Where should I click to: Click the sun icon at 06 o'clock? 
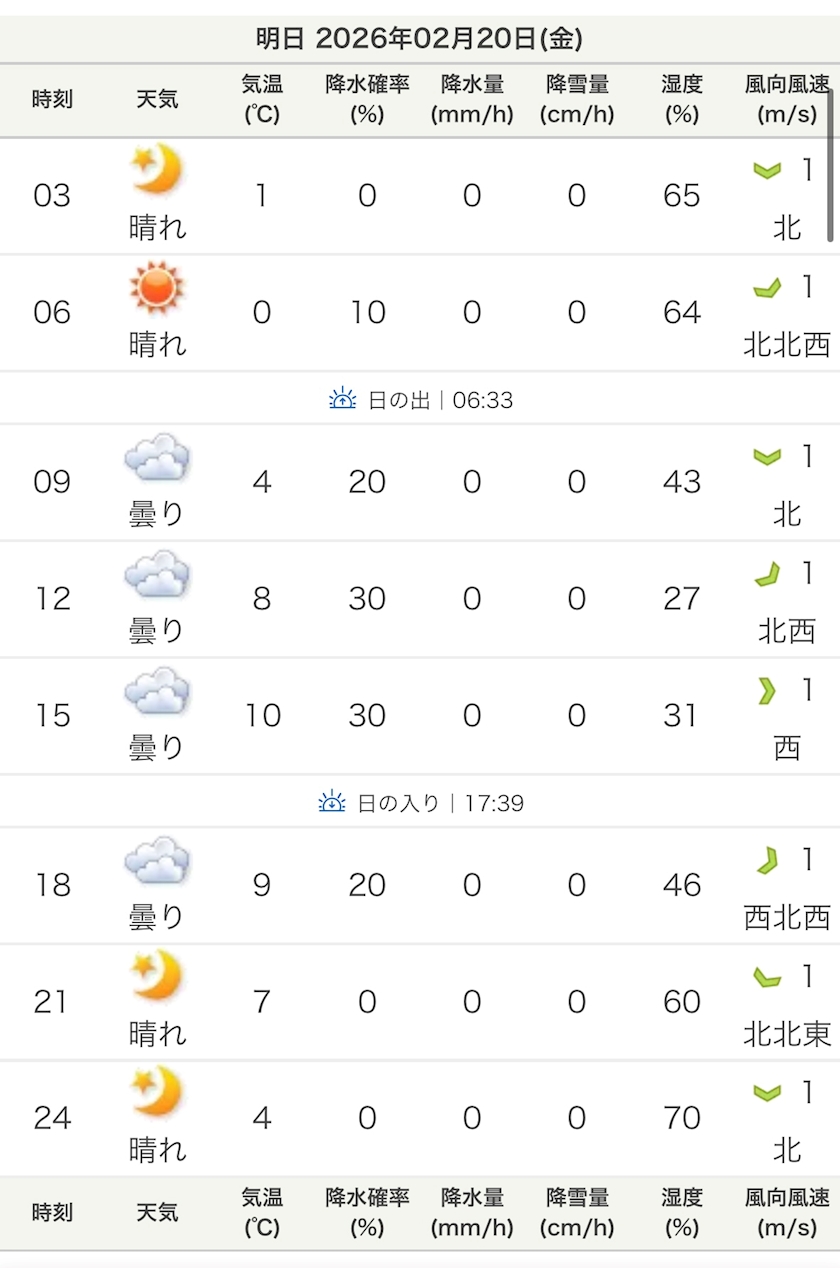coord(157,287)
